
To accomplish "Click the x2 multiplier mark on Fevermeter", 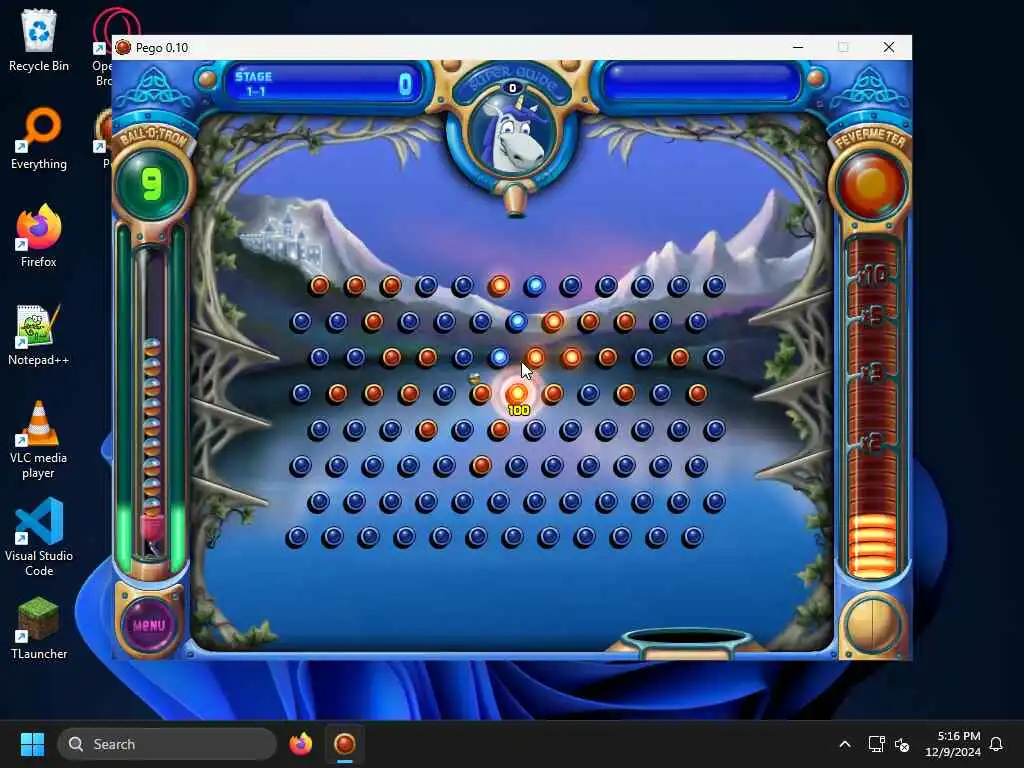I will [872, 443].
